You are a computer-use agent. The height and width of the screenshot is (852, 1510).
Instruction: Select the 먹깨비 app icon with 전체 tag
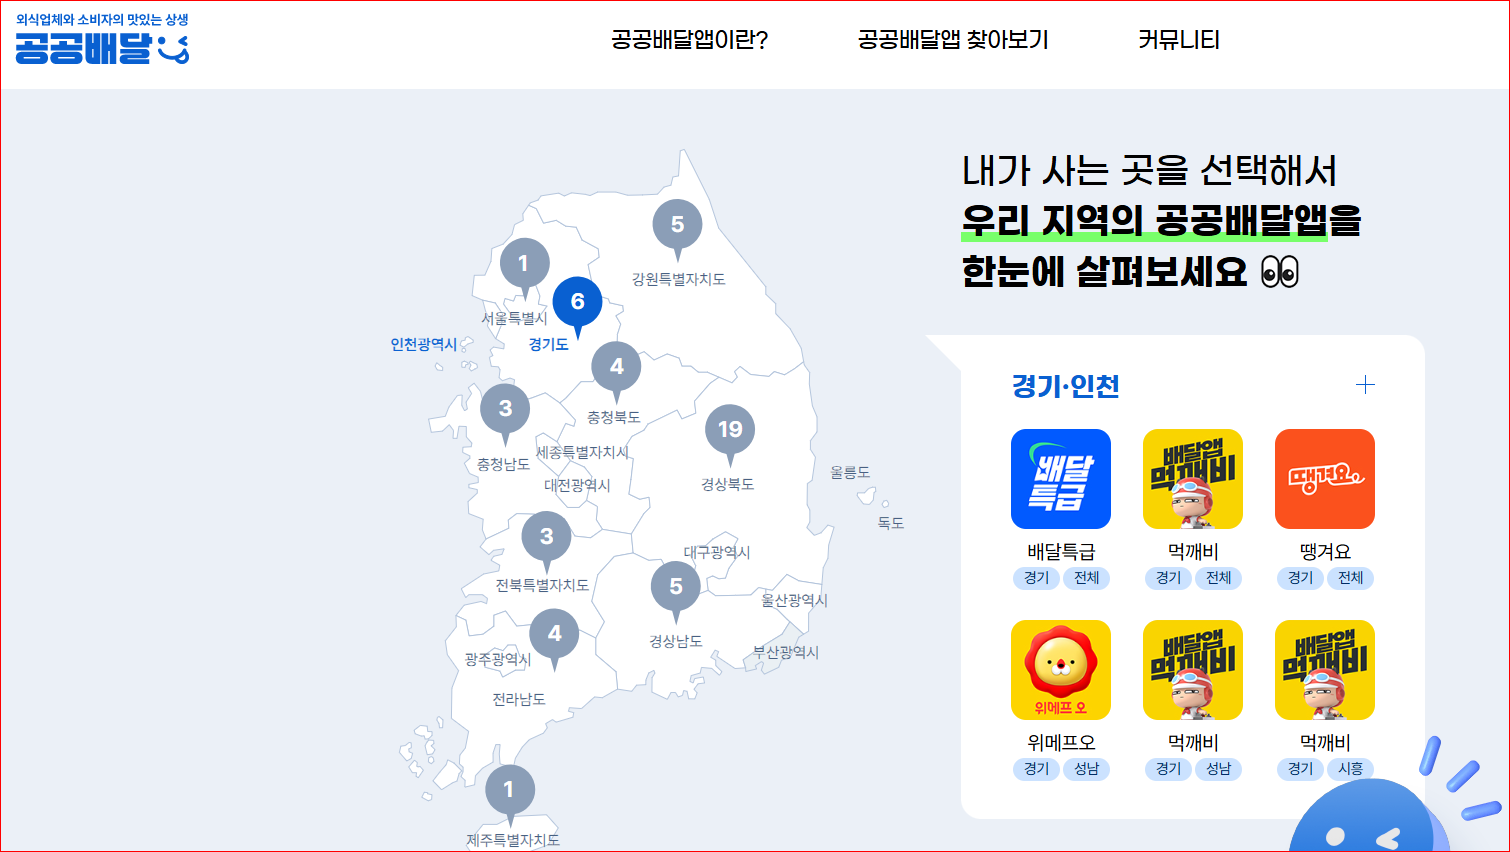pyautogui.click(x=1192, y=479)
